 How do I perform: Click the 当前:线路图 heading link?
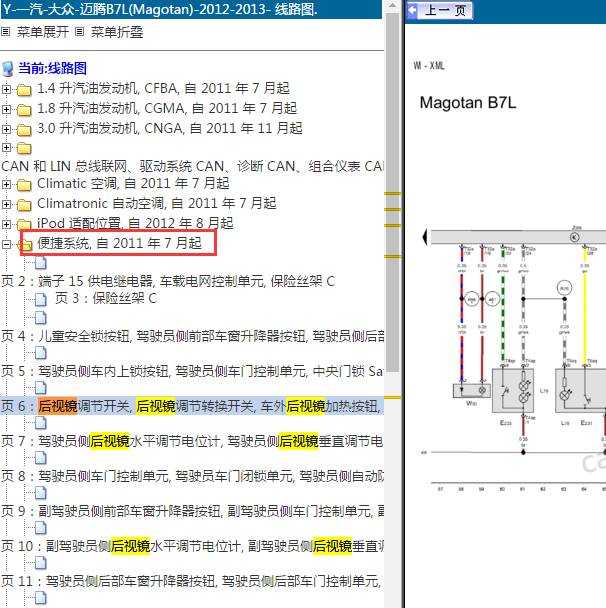click(x=52, y=68)
